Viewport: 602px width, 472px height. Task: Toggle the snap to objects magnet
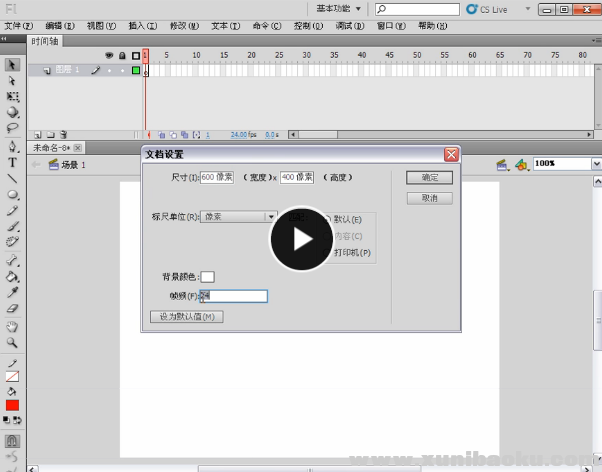pos(12,441)
